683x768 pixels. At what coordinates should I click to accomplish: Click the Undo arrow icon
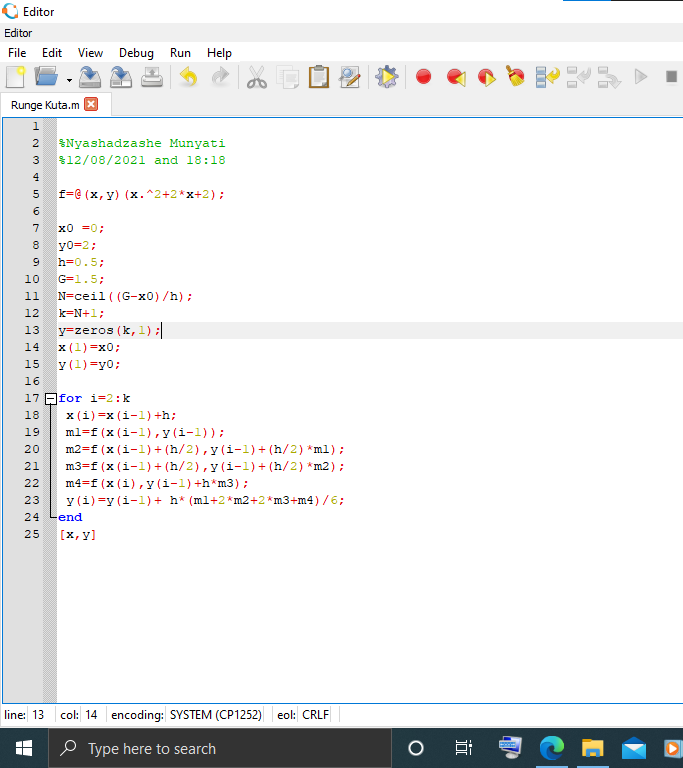[188, 77]
